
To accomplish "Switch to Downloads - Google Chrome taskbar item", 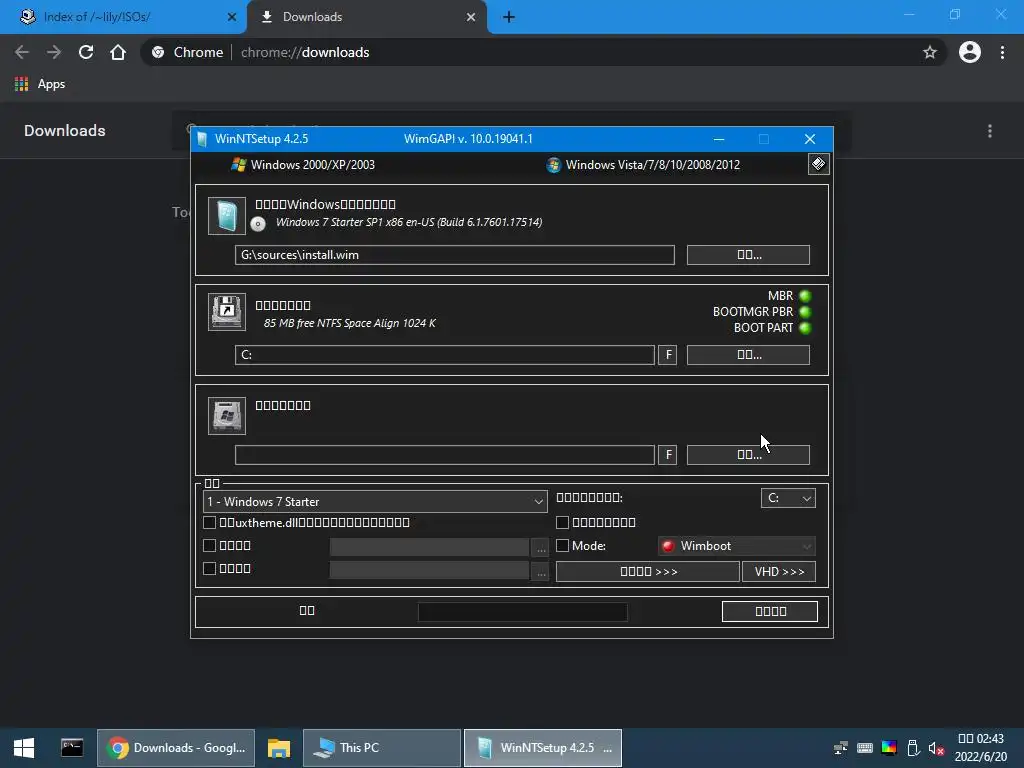I will [176, 748].
